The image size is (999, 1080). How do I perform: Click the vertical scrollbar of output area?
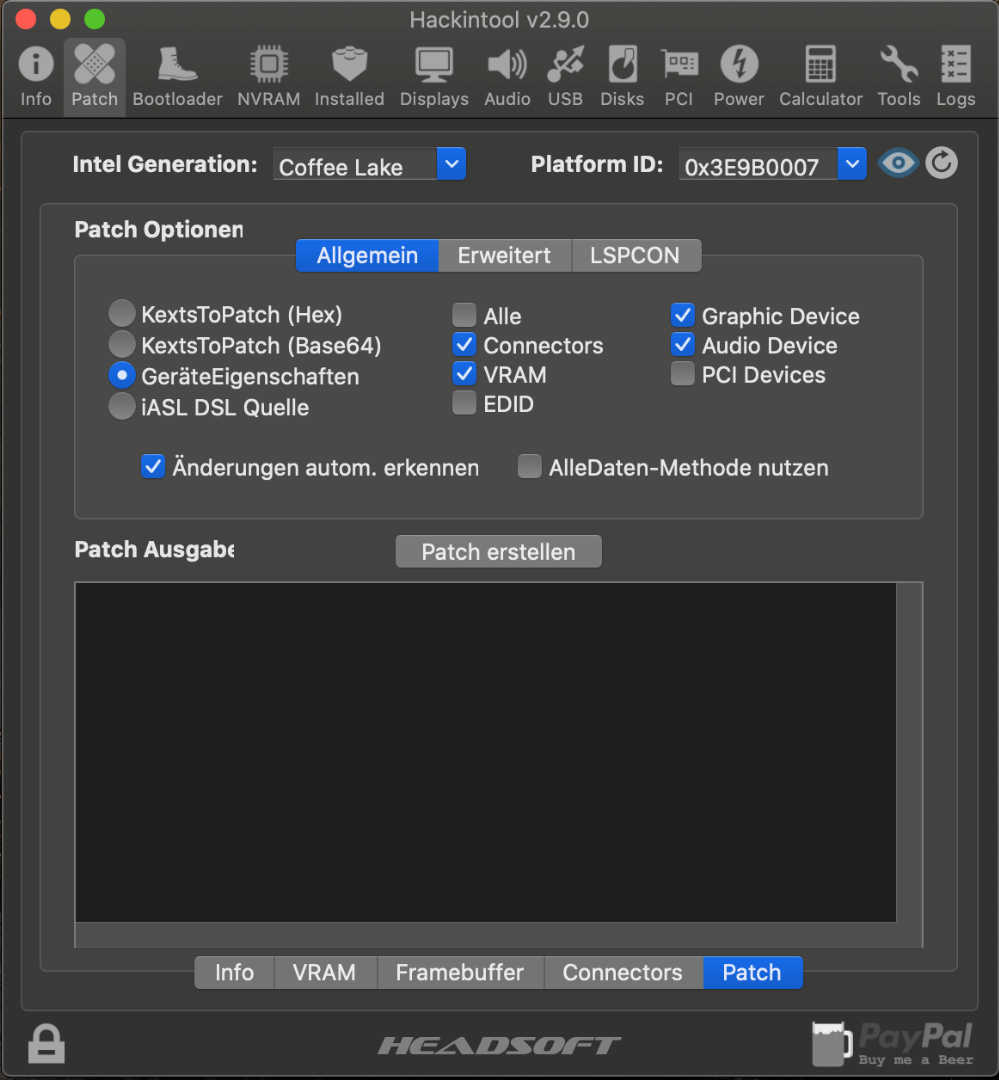tap(909, 751)
